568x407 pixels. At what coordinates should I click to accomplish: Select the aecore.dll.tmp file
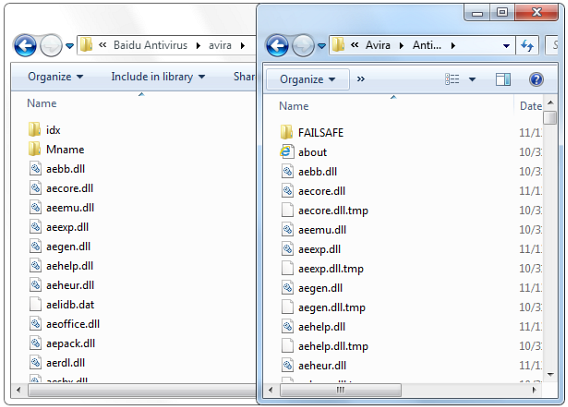pos(325,210)
